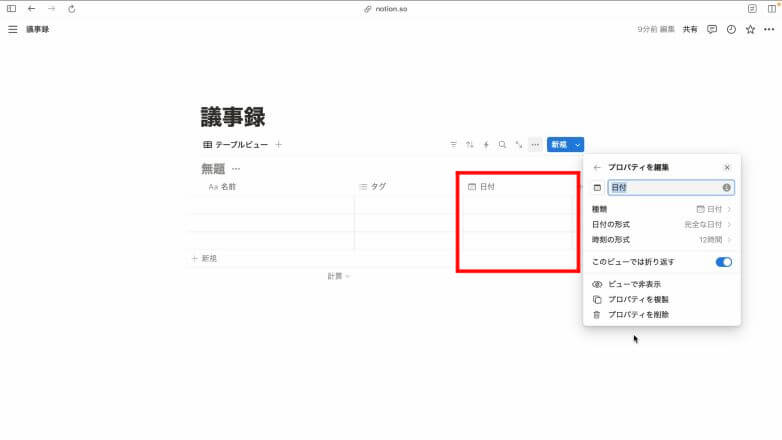Open the browser reader icon at top right
The height and width of the screenshot is (440, 782).
click(752, 9)
